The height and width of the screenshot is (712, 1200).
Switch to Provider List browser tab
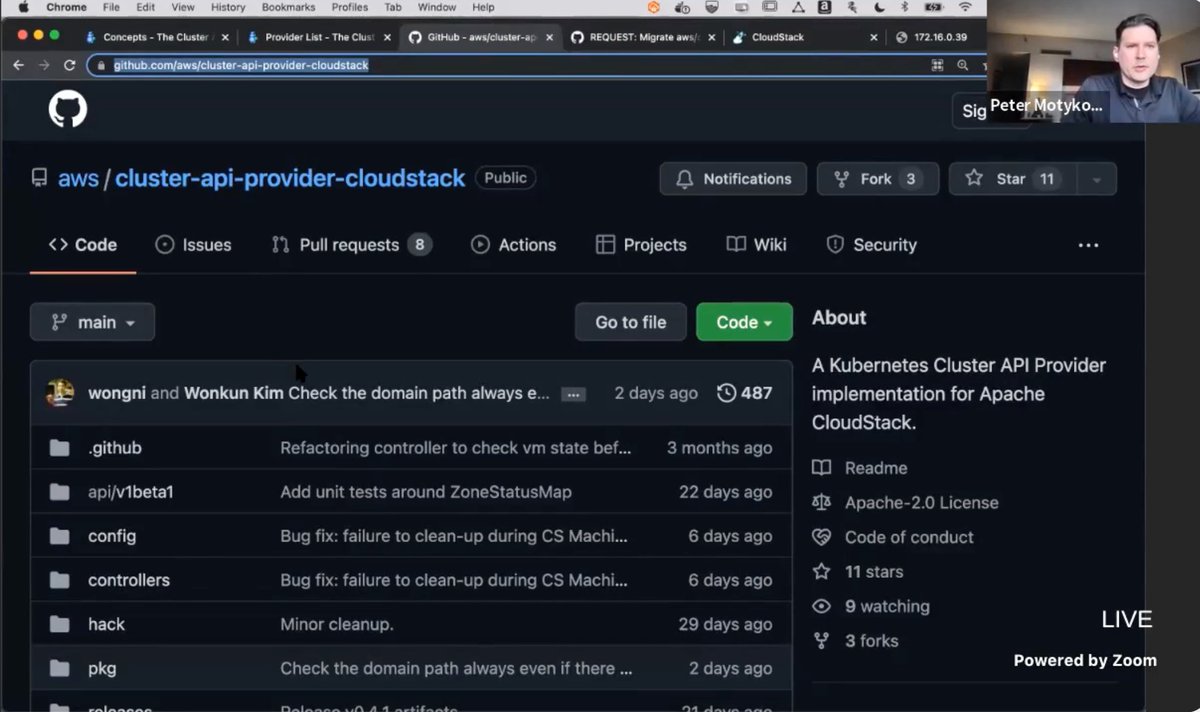317,37
